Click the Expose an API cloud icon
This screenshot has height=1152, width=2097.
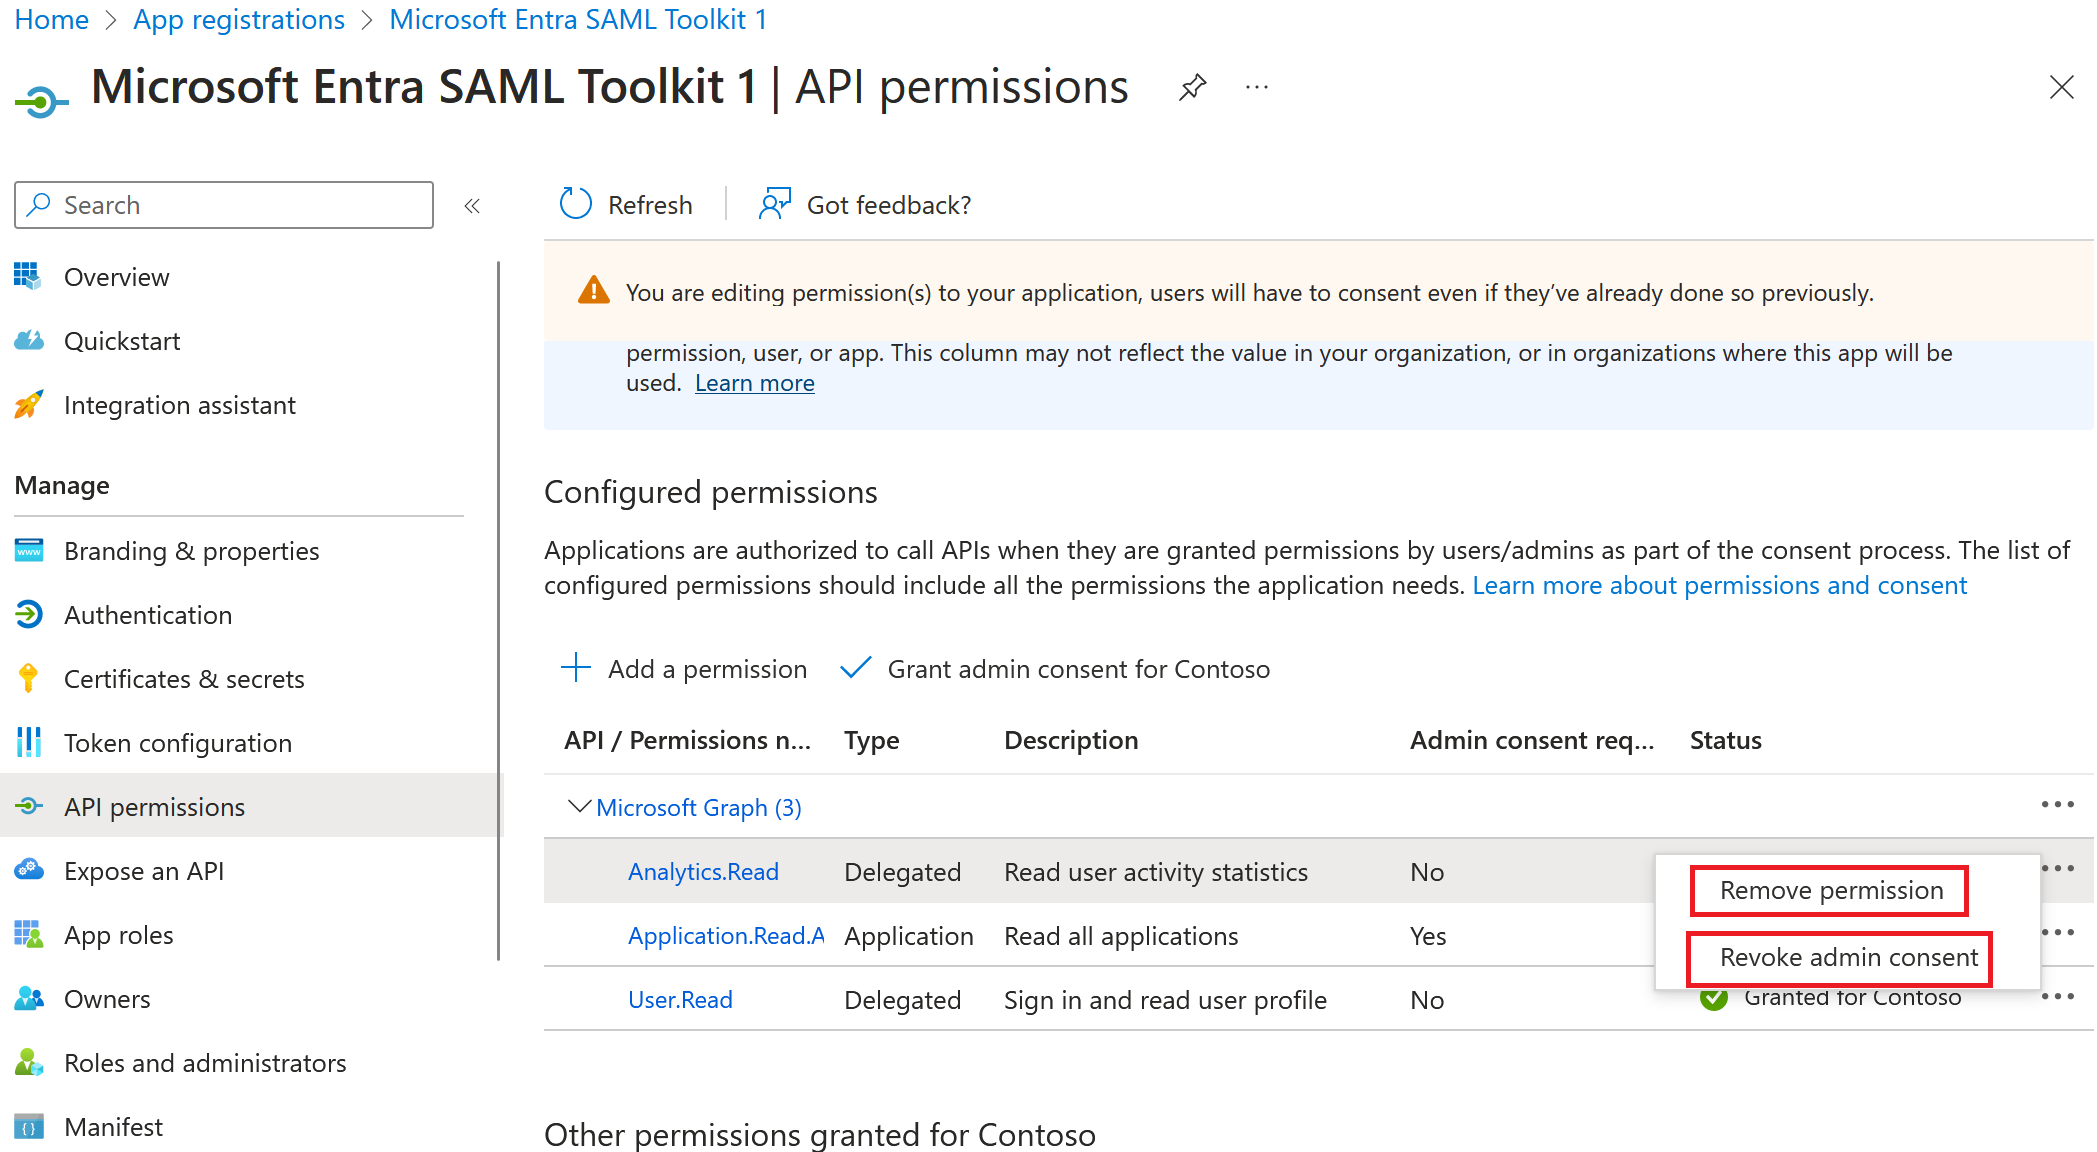pyautogui.click(x=29, y=871)
